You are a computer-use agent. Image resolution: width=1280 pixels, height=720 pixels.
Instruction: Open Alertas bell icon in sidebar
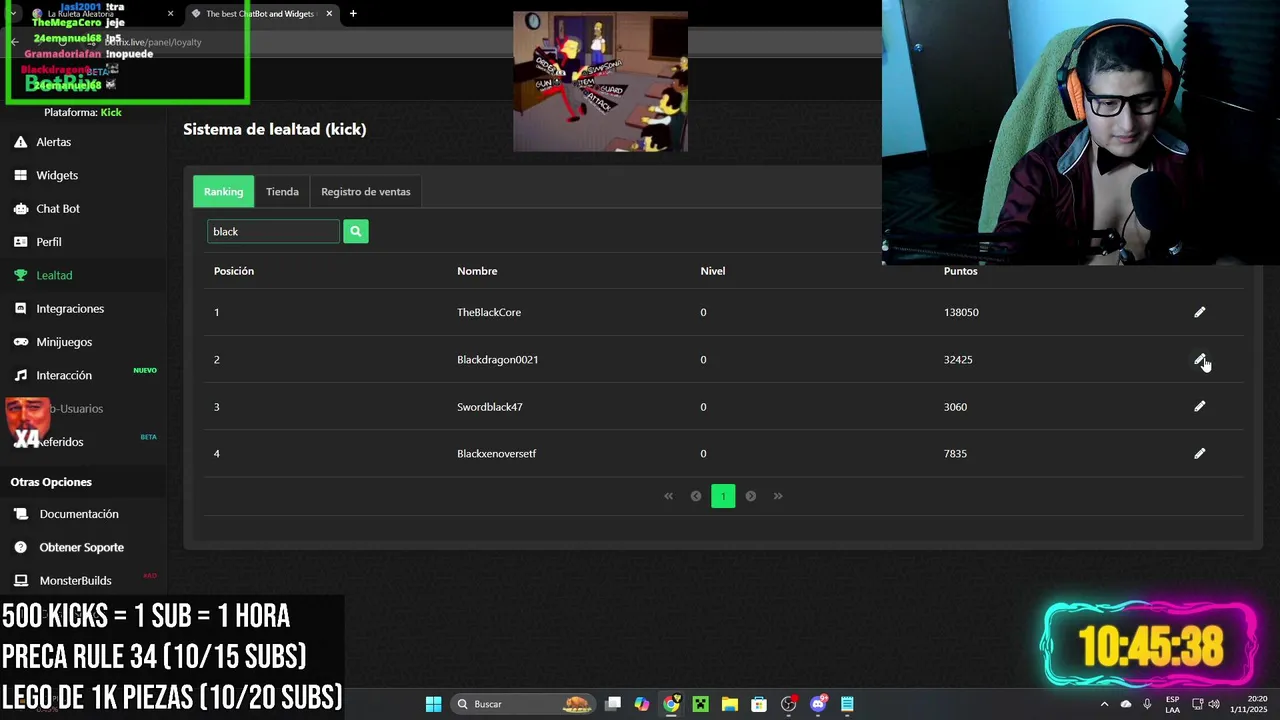tap(20, 142)
